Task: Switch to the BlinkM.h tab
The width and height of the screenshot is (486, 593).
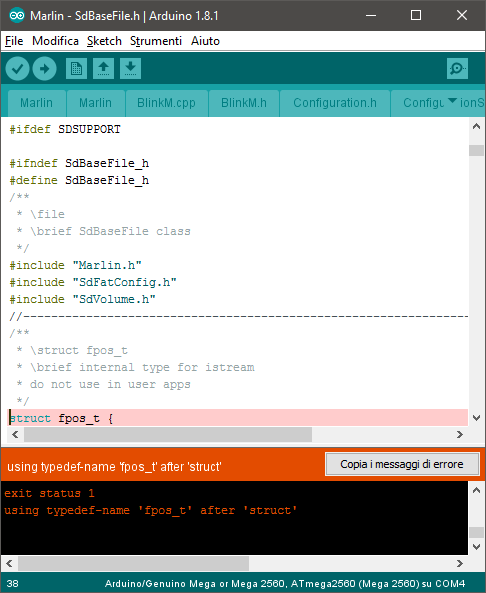Action: point(244,103)
